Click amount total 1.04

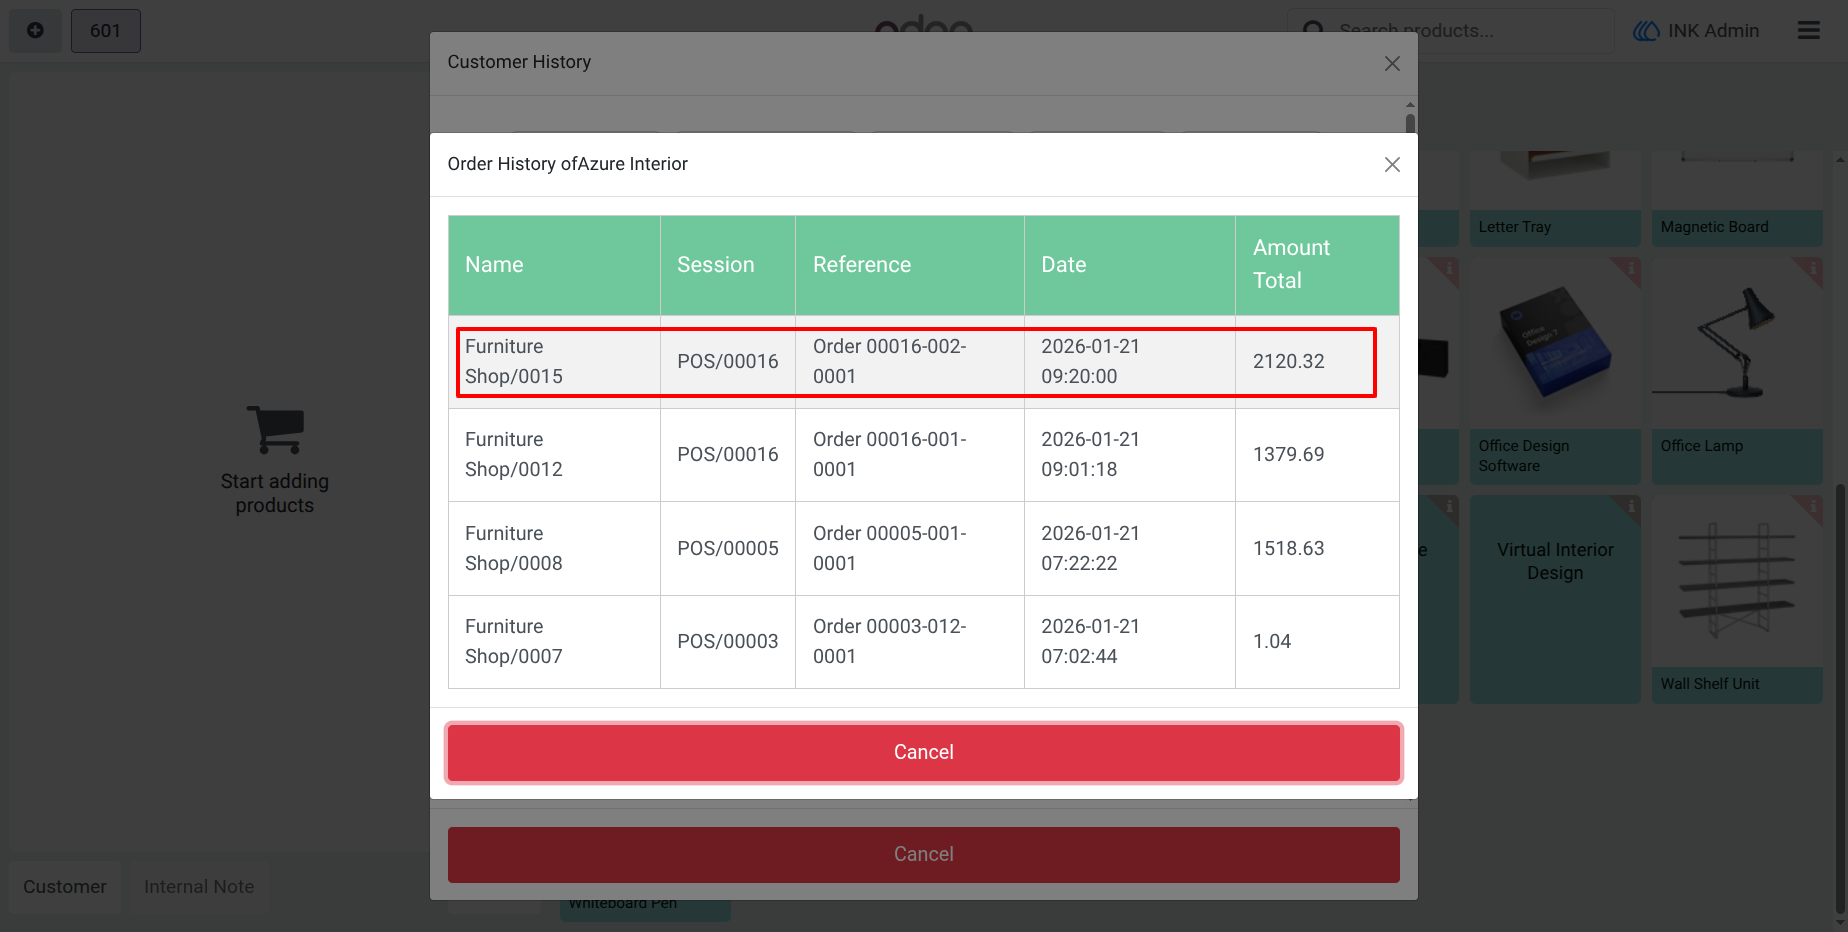1272,641
